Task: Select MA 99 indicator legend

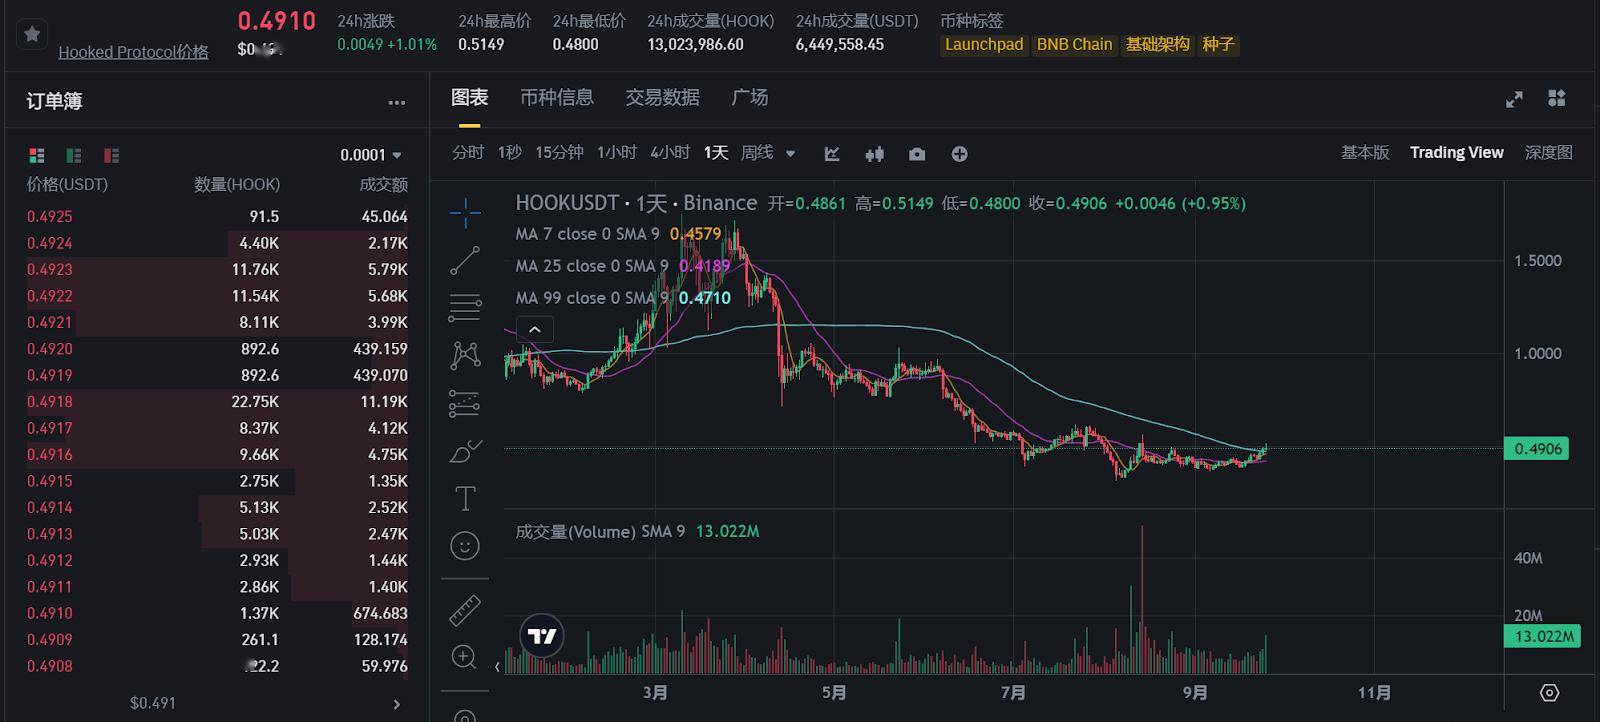Action: point(623,298)
